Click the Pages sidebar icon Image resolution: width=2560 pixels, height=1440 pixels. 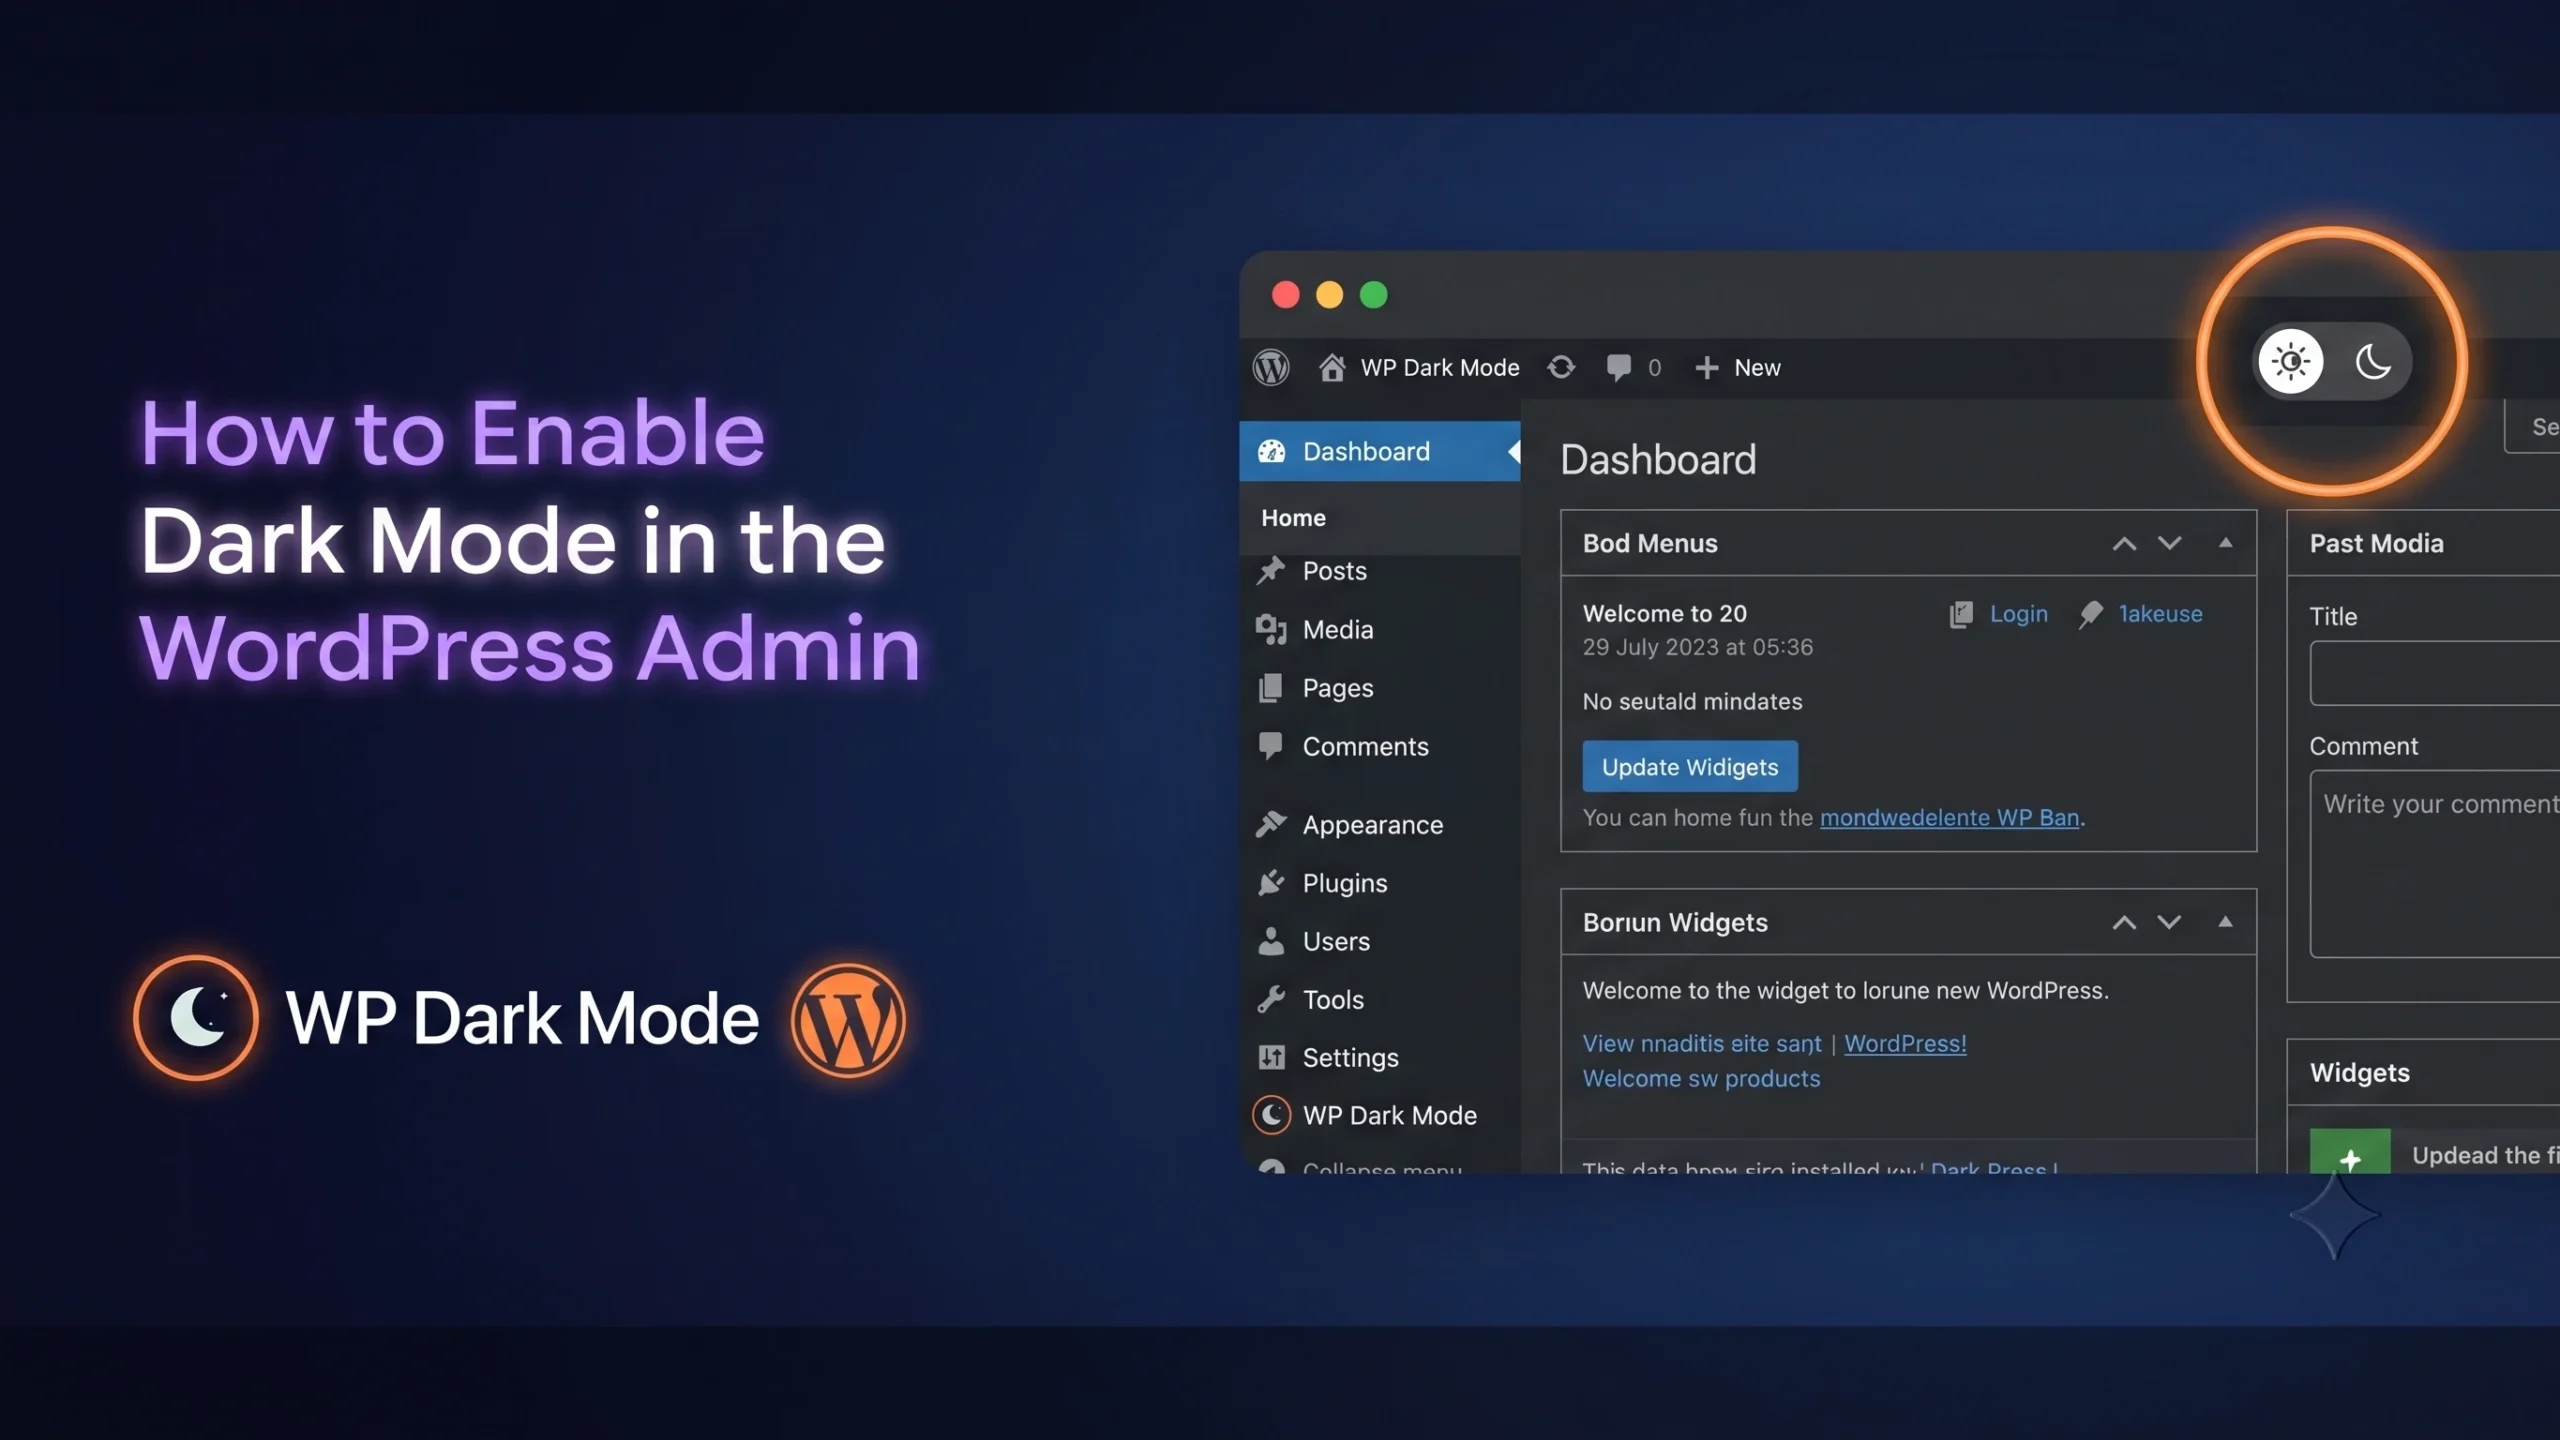(1270, 688)
